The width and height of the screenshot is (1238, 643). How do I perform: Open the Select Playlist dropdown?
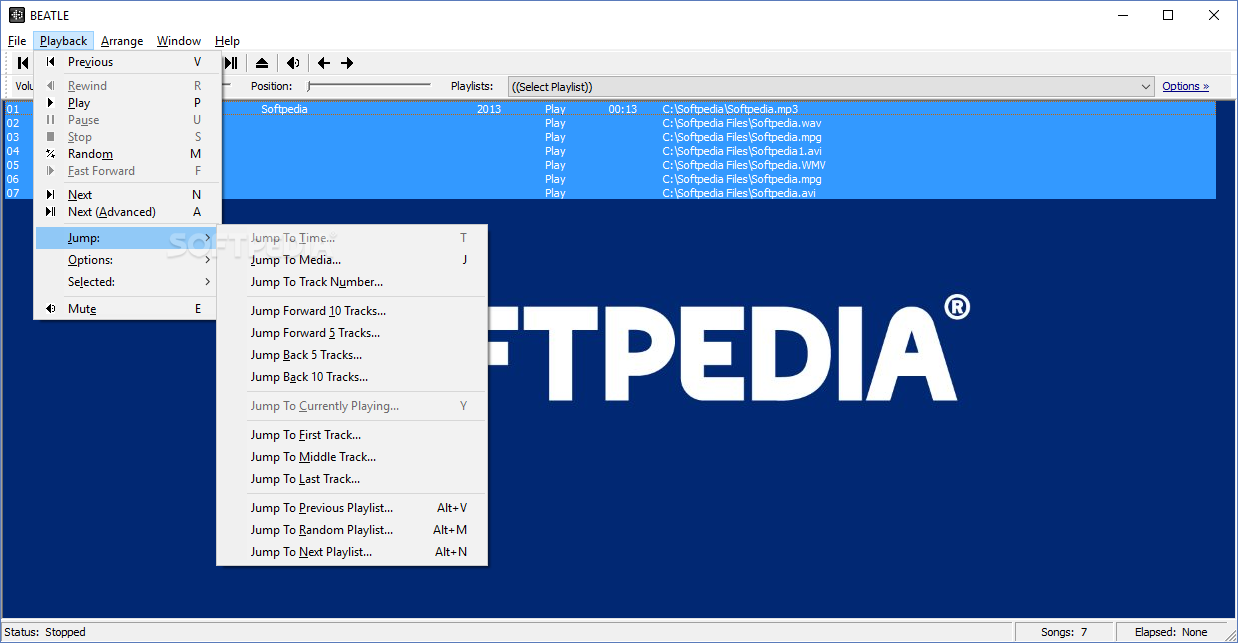(x=831, y=87)
